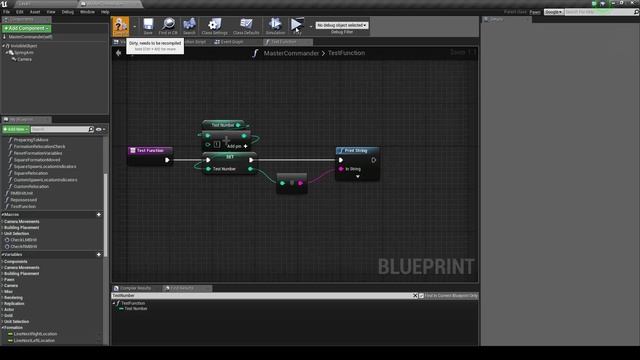The height and width of the screenshot is (360, 640).
Task: Open the Asset menu
Action: click(35, 12)
